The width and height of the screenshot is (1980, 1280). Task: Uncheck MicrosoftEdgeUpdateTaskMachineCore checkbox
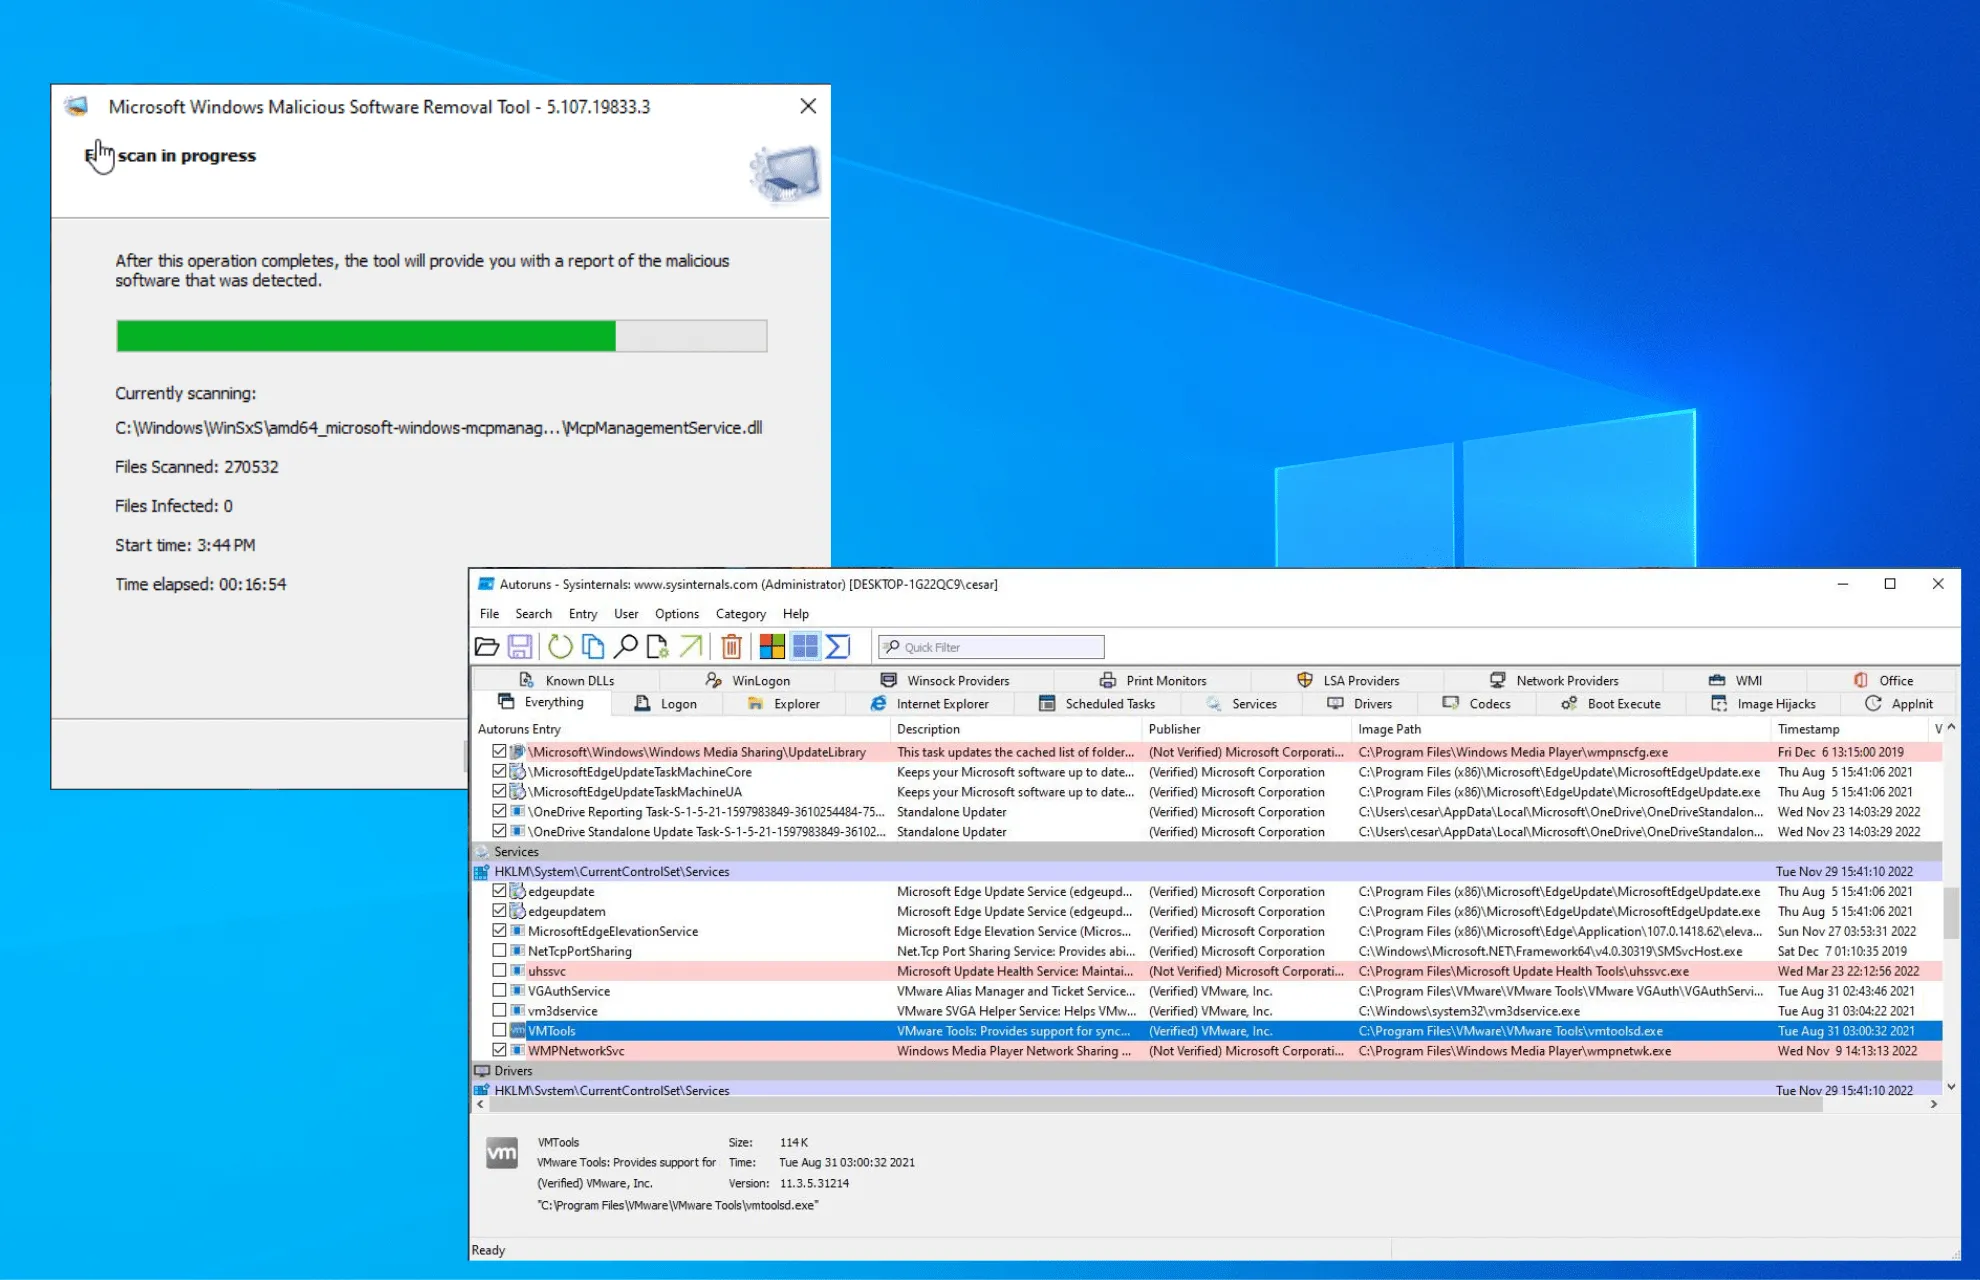coord(499,771)
